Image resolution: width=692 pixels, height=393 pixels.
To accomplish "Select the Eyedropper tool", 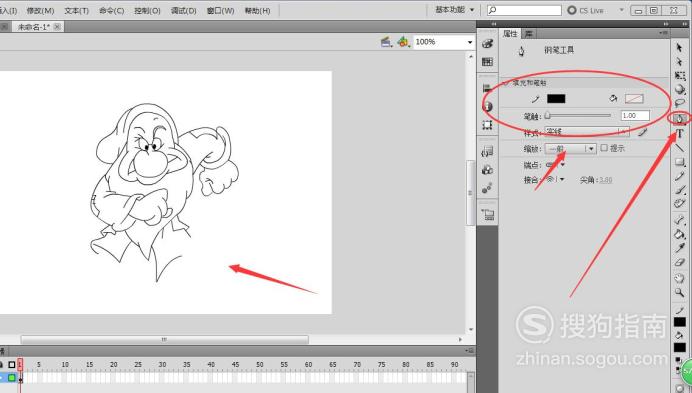I will 680,248.
